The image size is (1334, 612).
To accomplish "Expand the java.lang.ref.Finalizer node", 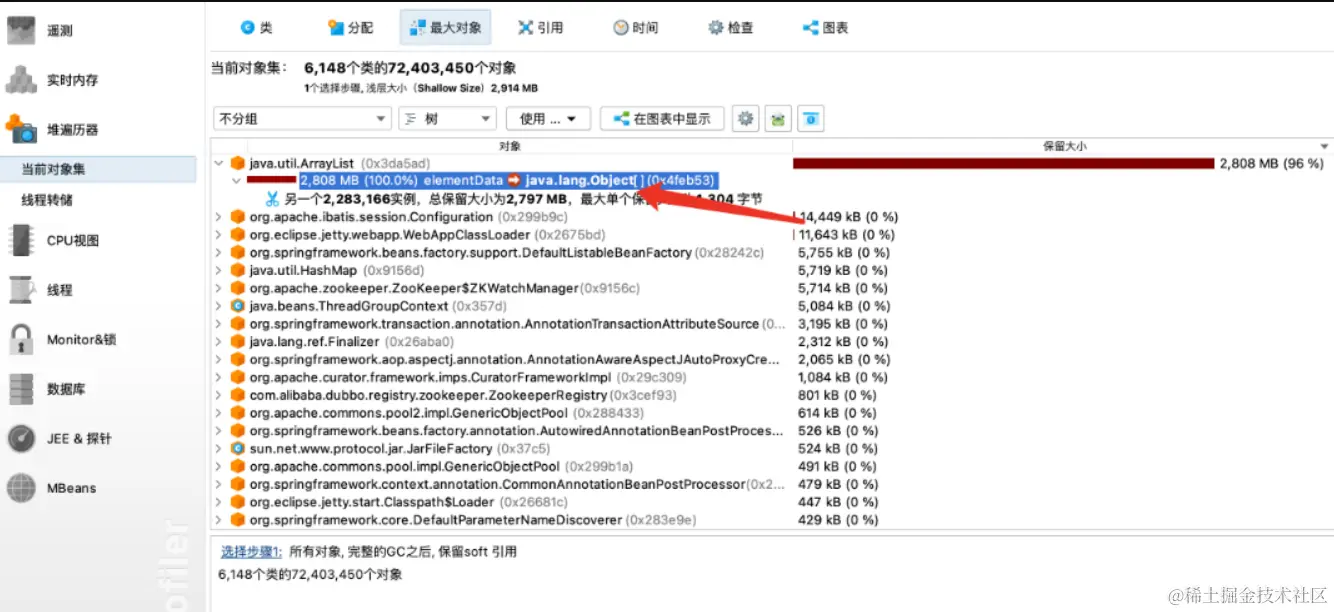I will point(219,342).
